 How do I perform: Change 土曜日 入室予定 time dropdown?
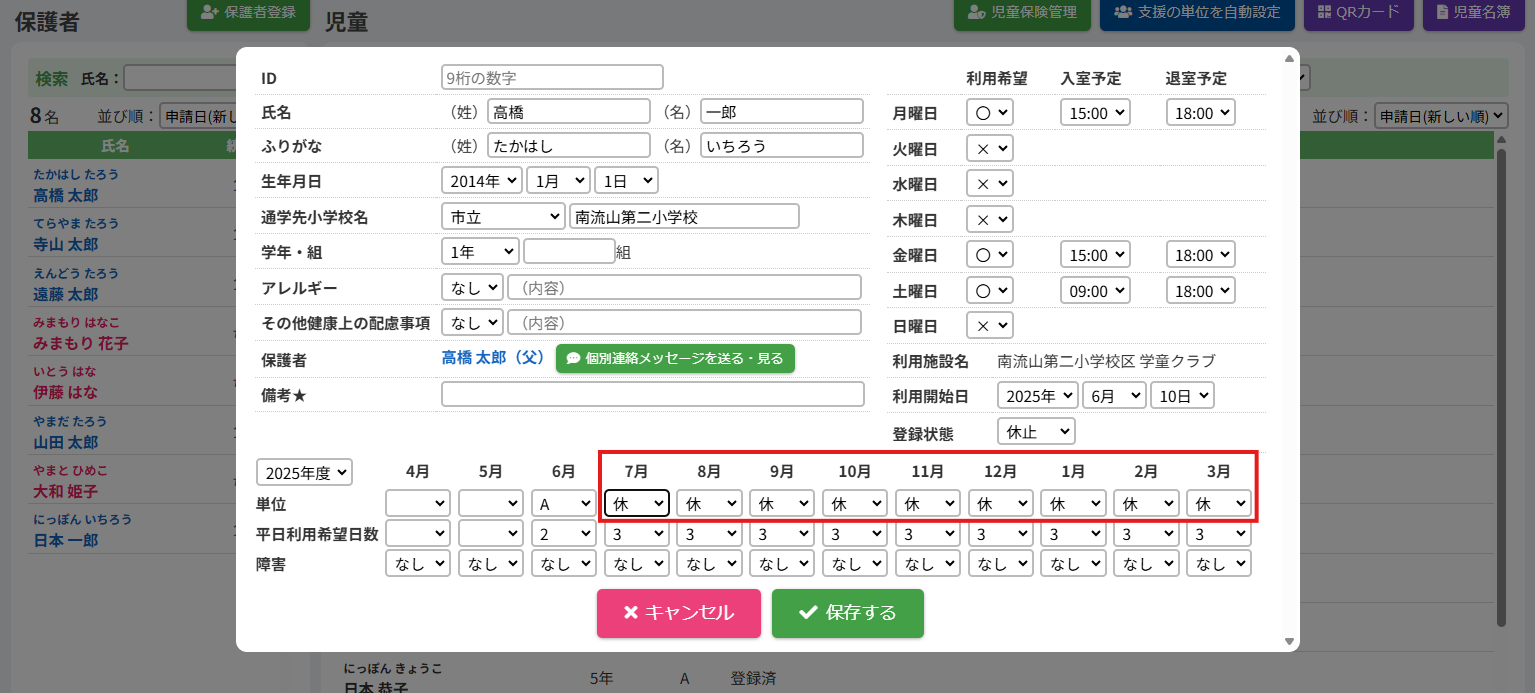(1095, 290)
